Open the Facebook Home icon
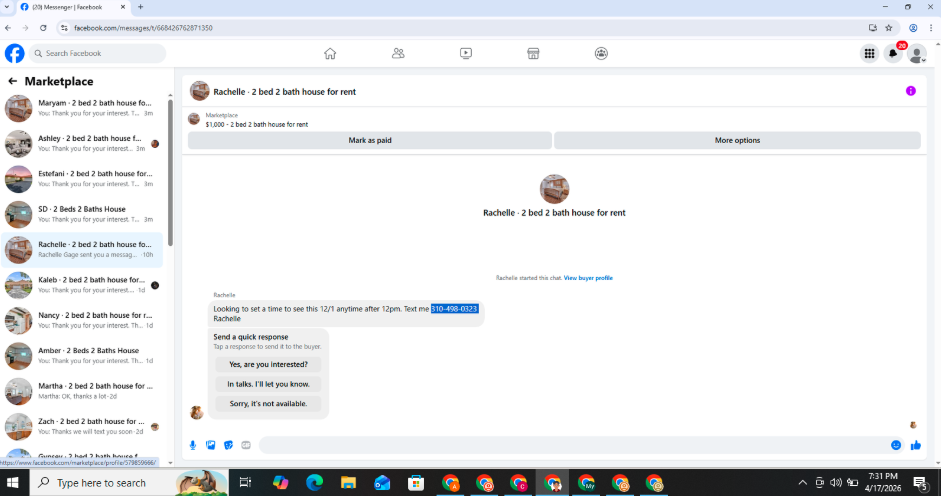The image size is (941, 496). tap(330, 53)
